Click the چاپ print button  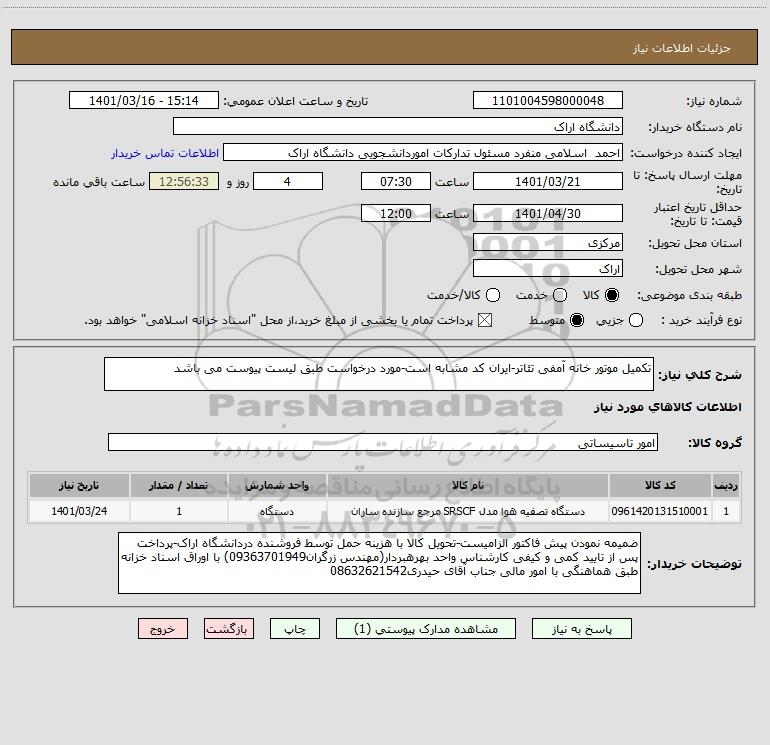click(x=295, y=629)
